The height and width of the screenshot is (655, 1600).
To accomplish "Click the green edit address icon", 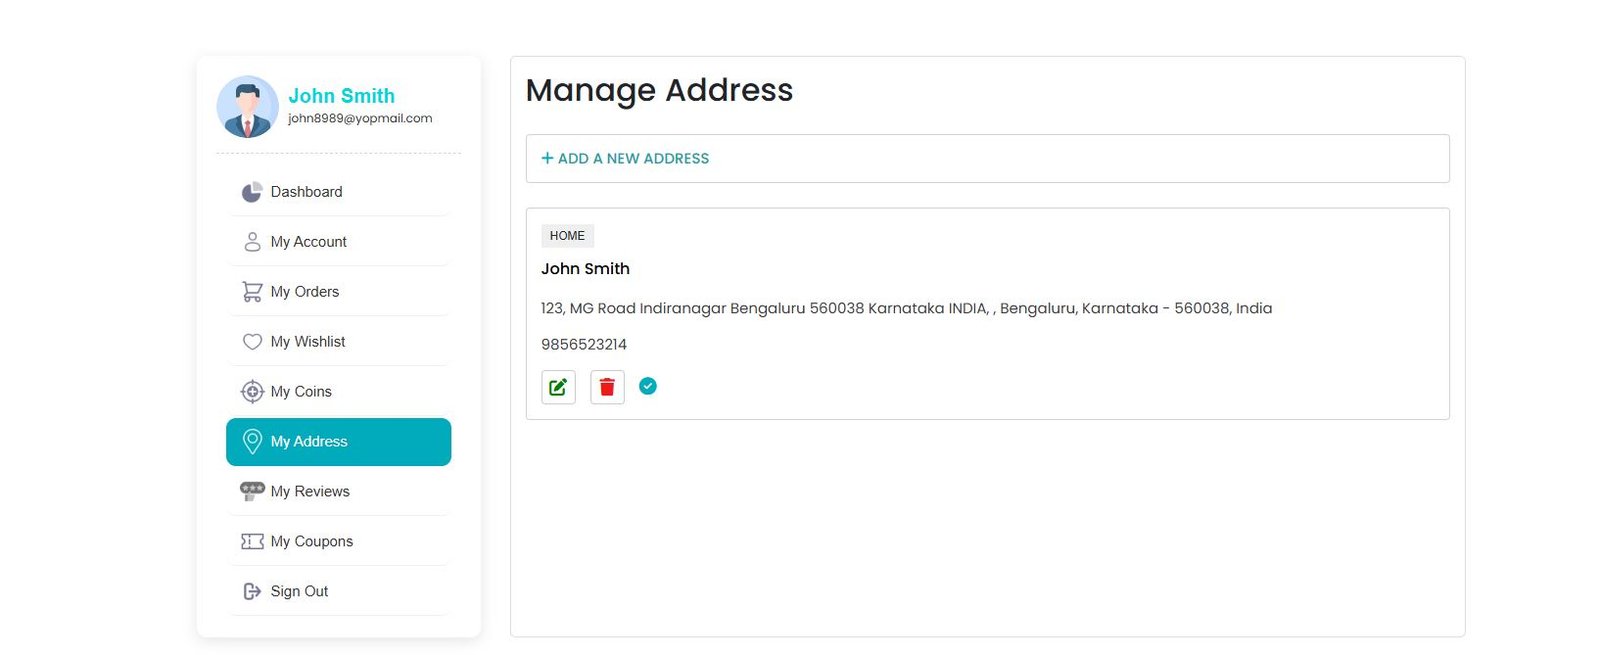I will tap(558, 387).
